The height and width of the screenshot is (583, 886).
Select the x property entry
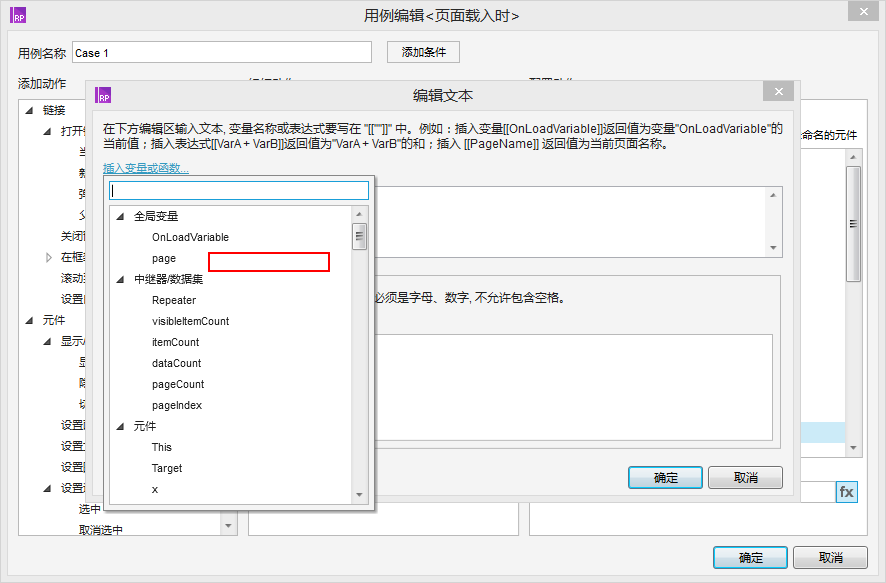(x=155, y=489)
